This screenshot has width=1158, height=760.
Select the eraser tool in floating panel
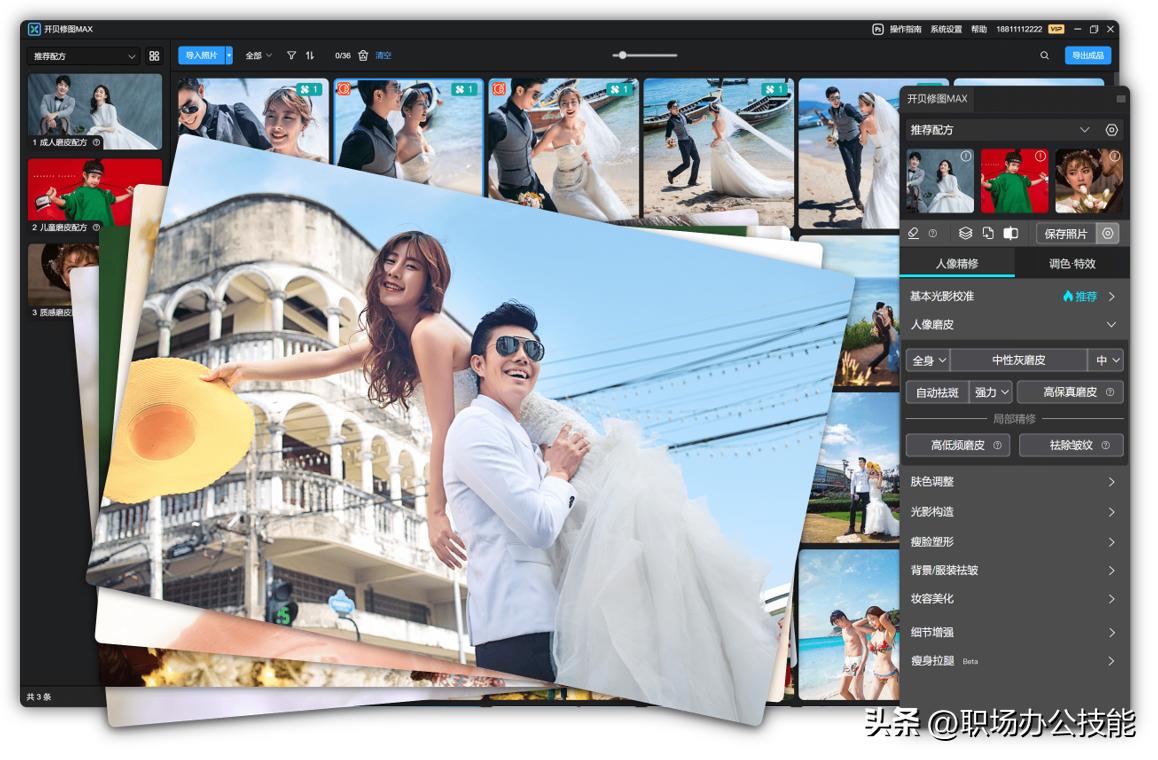913,233
